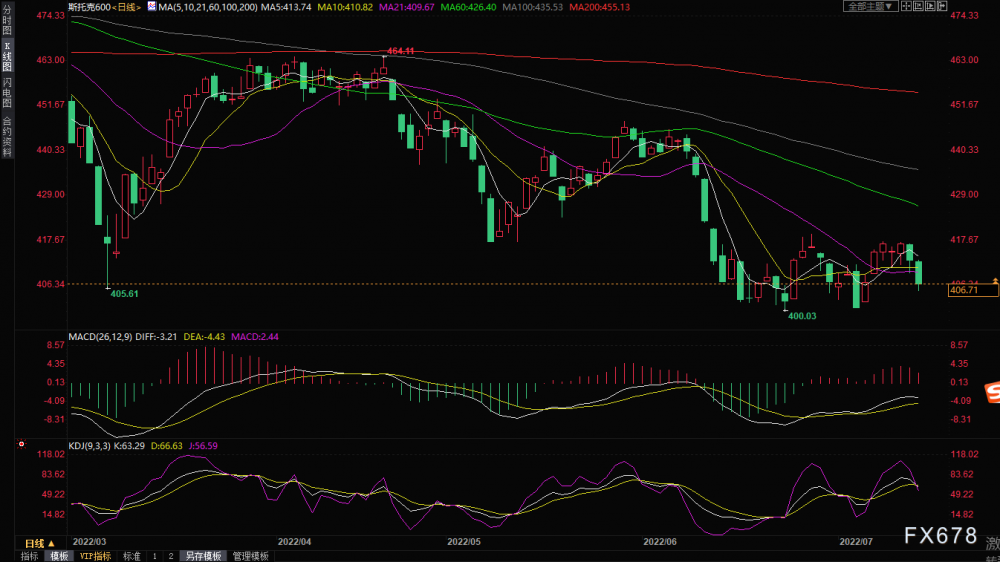Switch to 闪电图 side tab
1000x562 pixels.
(7, 93)
